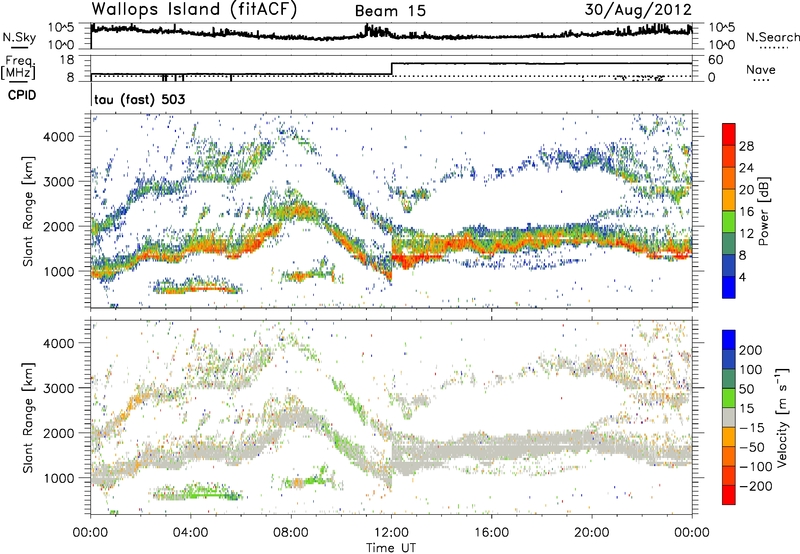800x554 pixels.
Task: Click the power panel's "Slant Range [km]" label
Action: (28, 211)
